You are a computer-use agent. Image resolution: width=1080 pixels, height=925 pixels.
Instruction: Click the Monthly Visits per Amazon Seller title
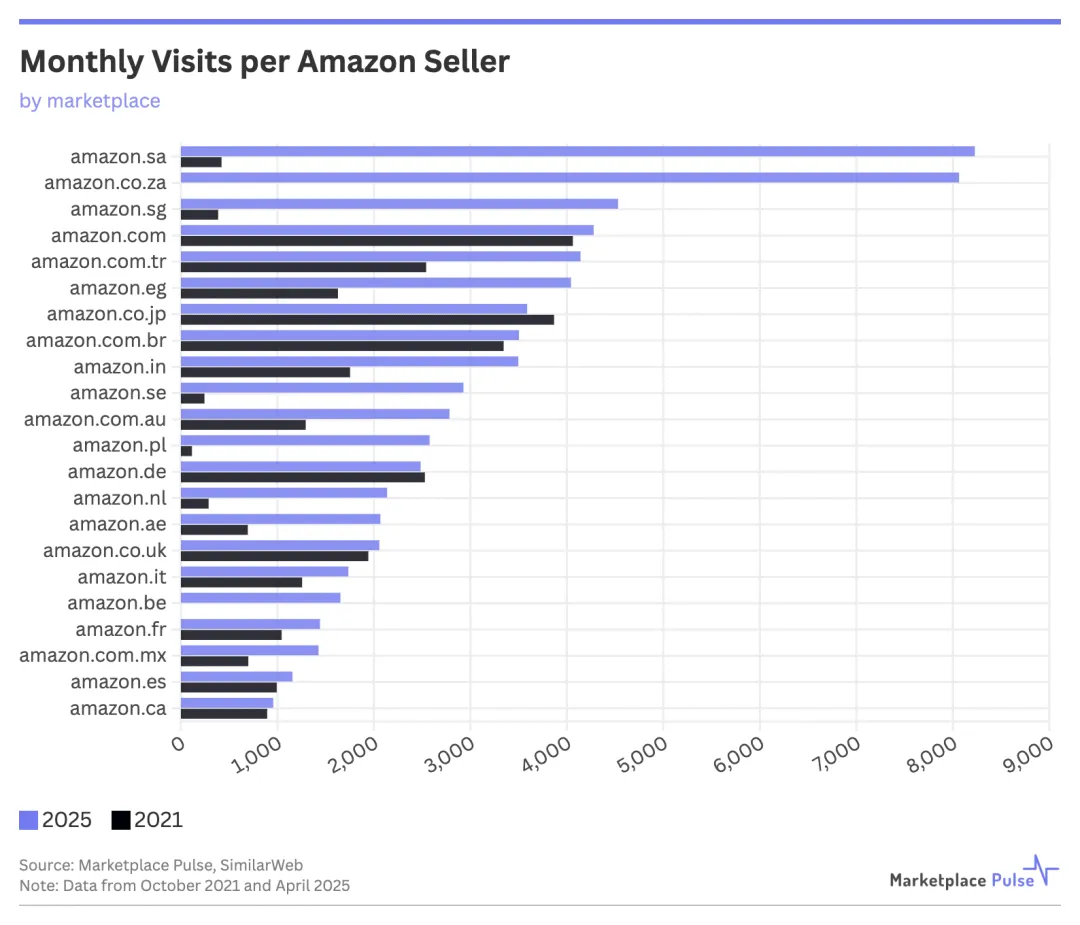pos(265,62)
